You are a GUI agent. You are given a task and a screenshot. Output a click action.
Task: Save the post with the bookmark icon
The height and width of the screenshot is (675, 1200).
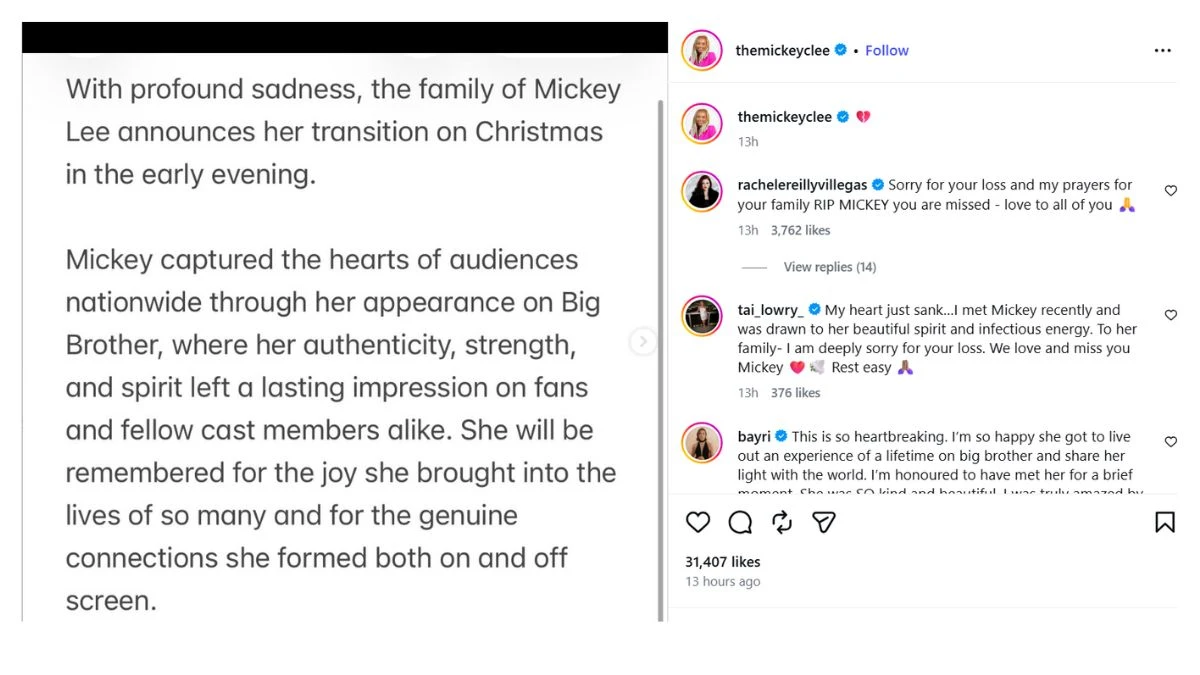coord(1163,522)
